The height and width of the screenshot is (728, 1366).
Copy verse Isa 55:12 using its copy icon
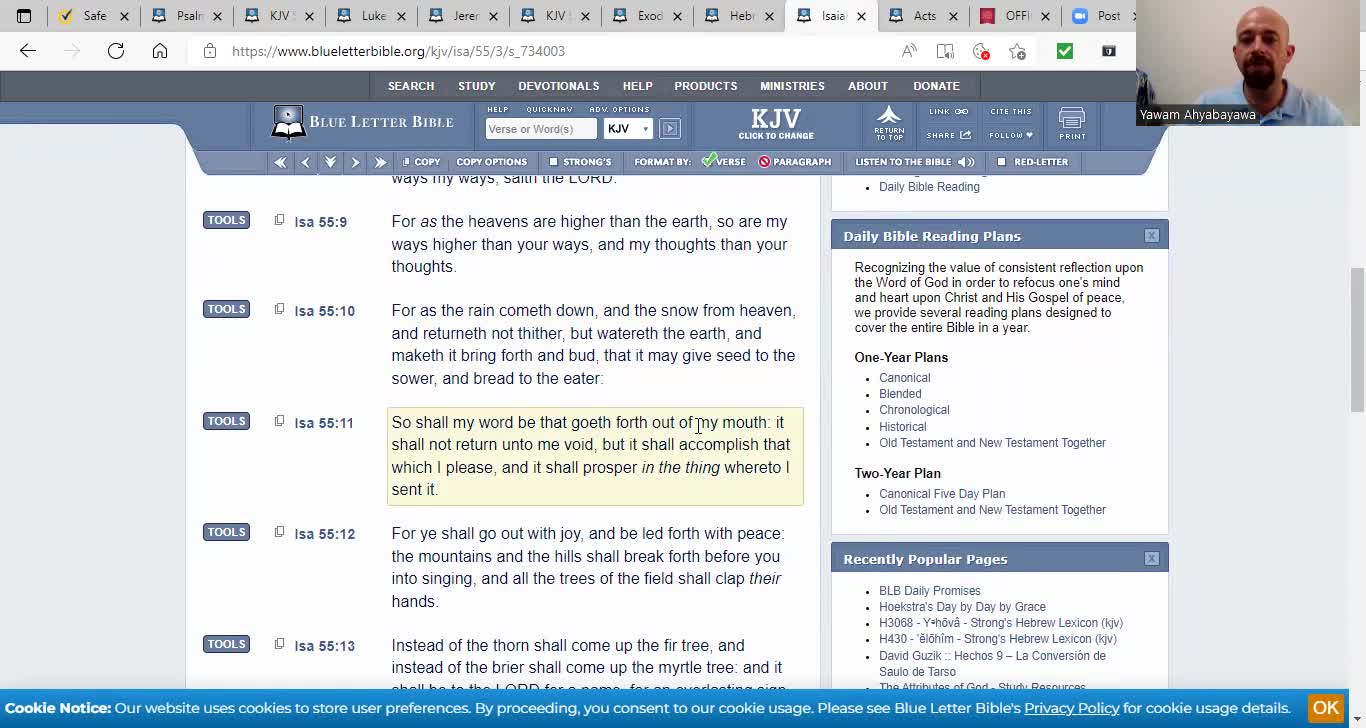pos(279,532)
